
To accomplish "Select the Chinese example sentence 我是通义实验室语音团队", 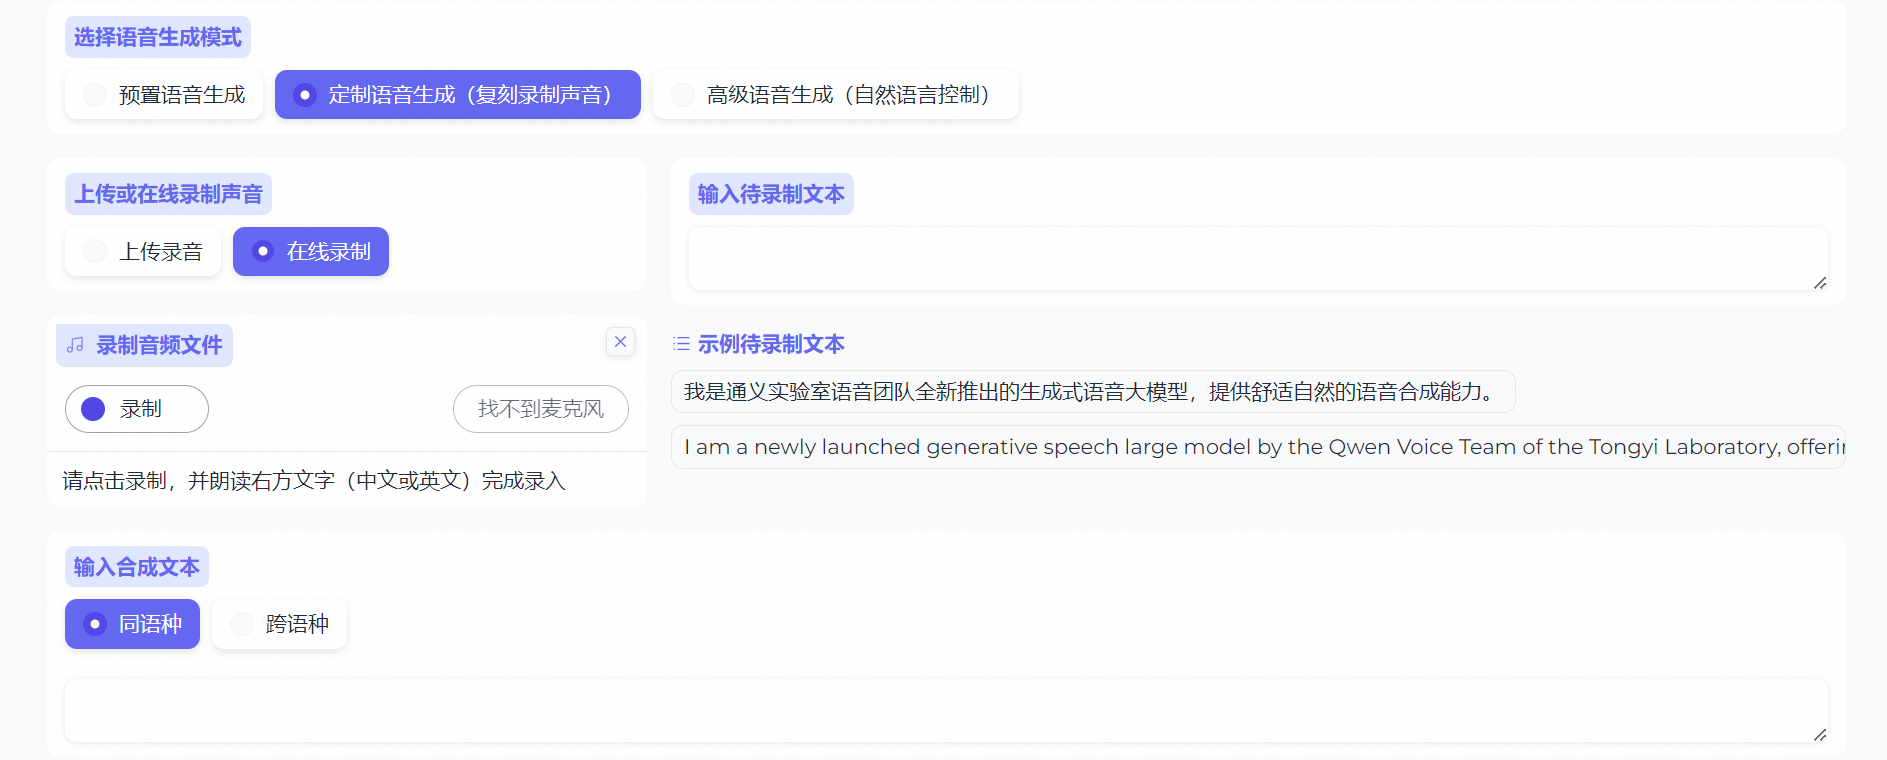I will (x=1093, y=392).
